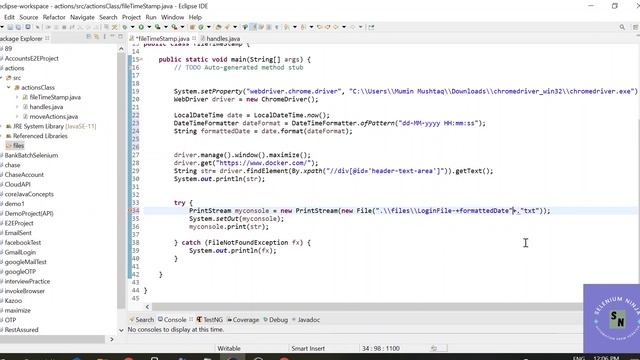Open the Window menu
This screenshot has height=360, width=640.
pyautogui.click(x=172, y=17)
